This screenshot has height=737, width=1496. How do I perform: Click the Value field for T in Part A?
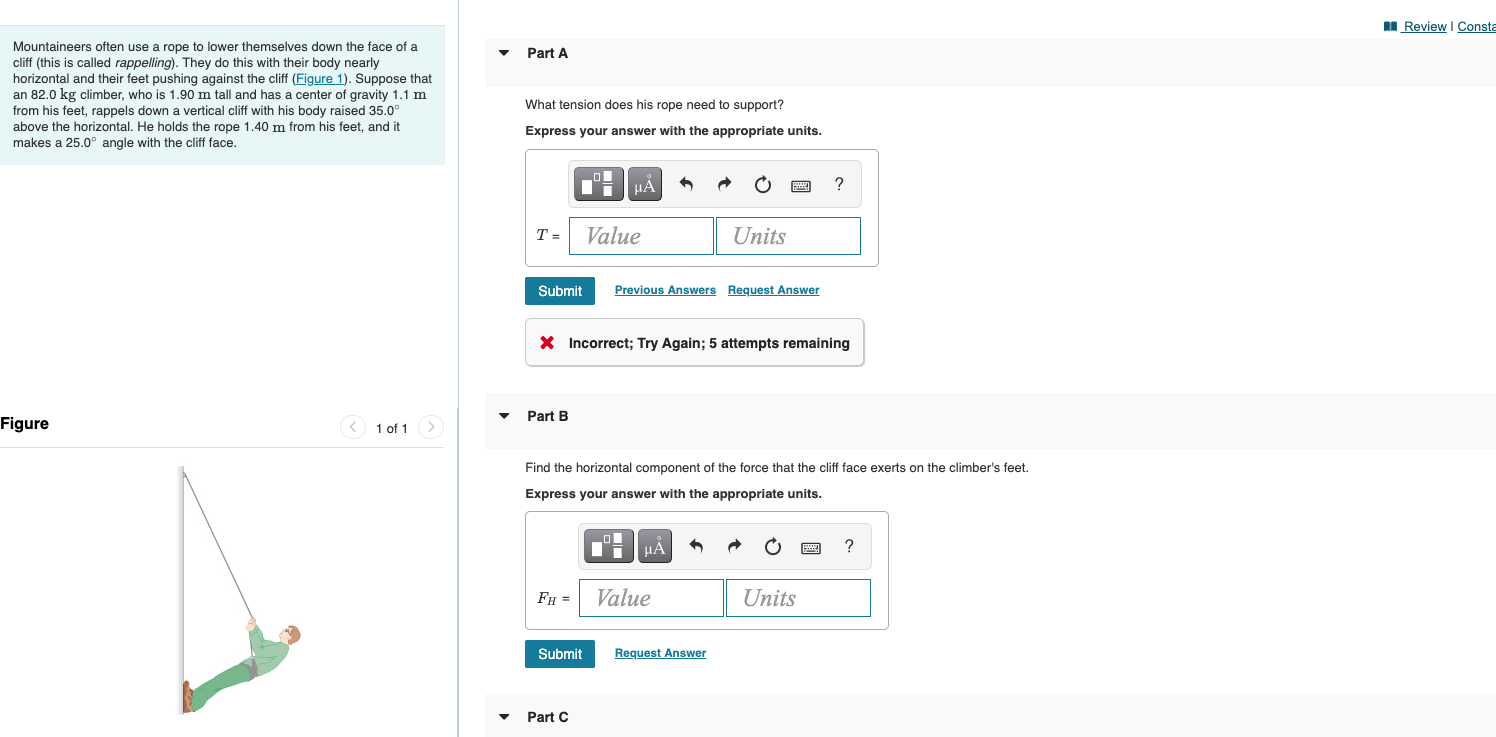[640, 235]
